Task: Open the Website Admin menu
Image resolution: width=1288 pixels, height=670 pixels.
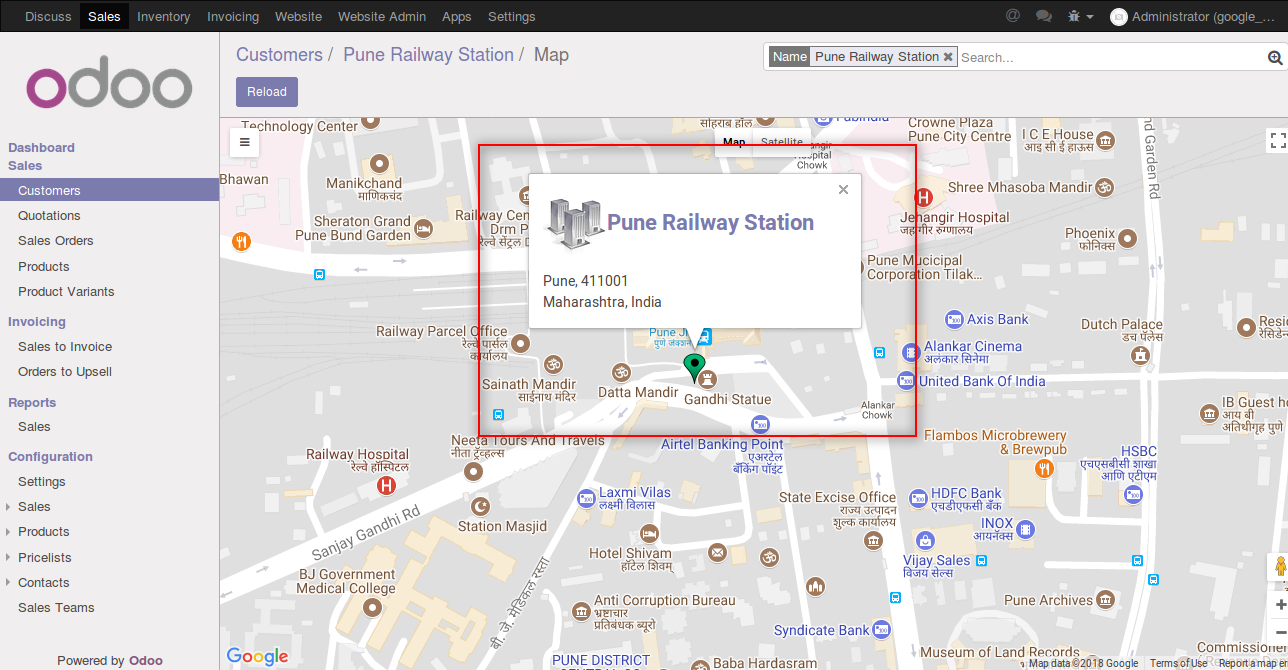Action: 382,16
